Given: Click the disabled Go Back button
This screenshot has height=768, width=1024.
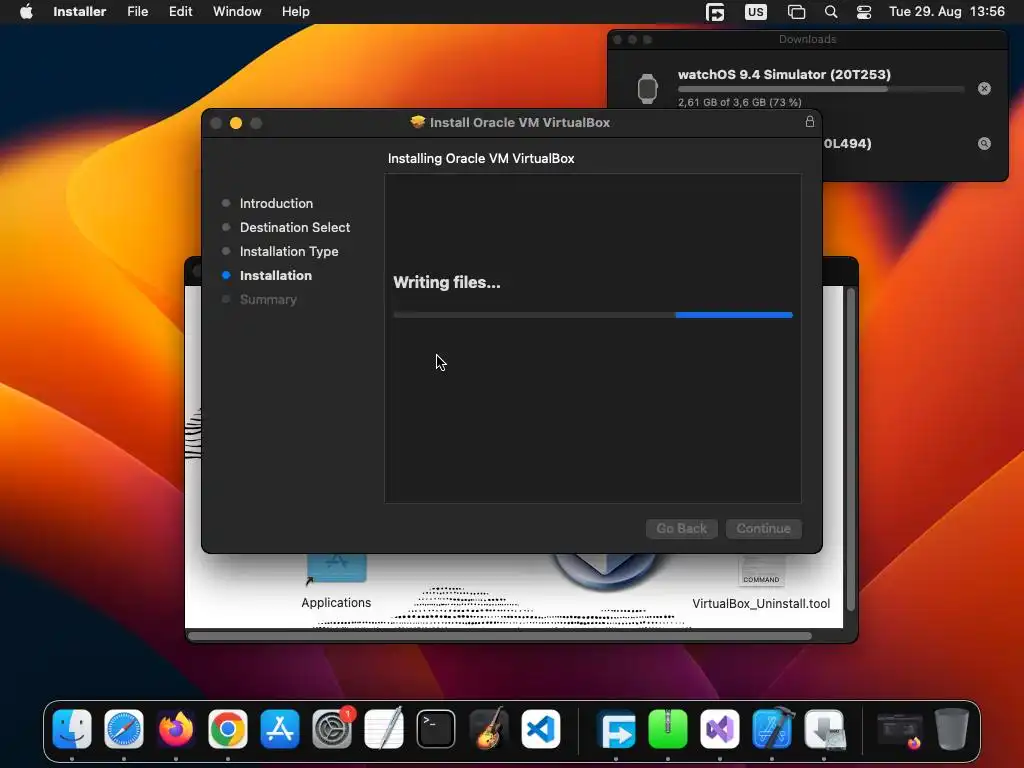Looking at the screenshot, I should [682, 528].
